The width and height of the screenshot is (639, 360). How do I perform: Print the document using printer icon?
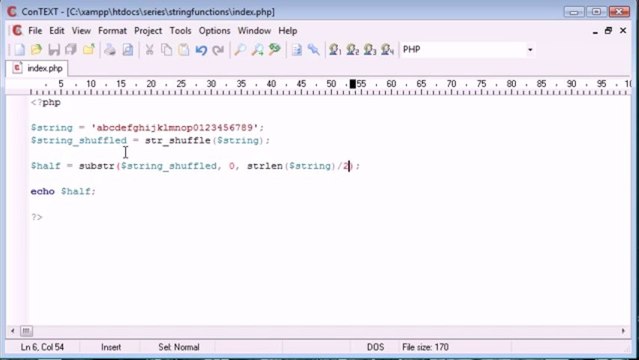point(110,50)
